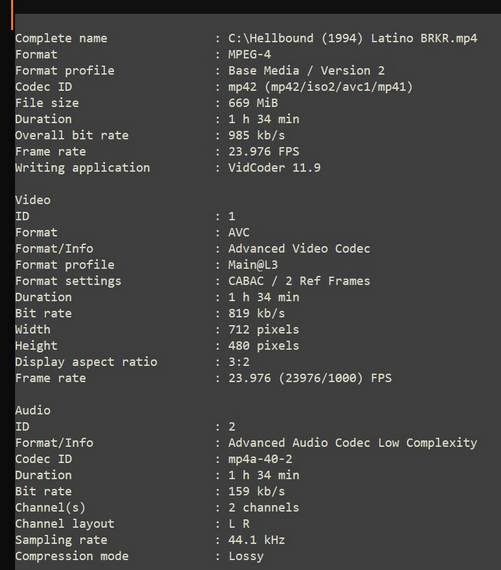The height and width of the screenshot is (570, 501).
Task: Select the Compression mode Lossy value
Action: point(246,556)
